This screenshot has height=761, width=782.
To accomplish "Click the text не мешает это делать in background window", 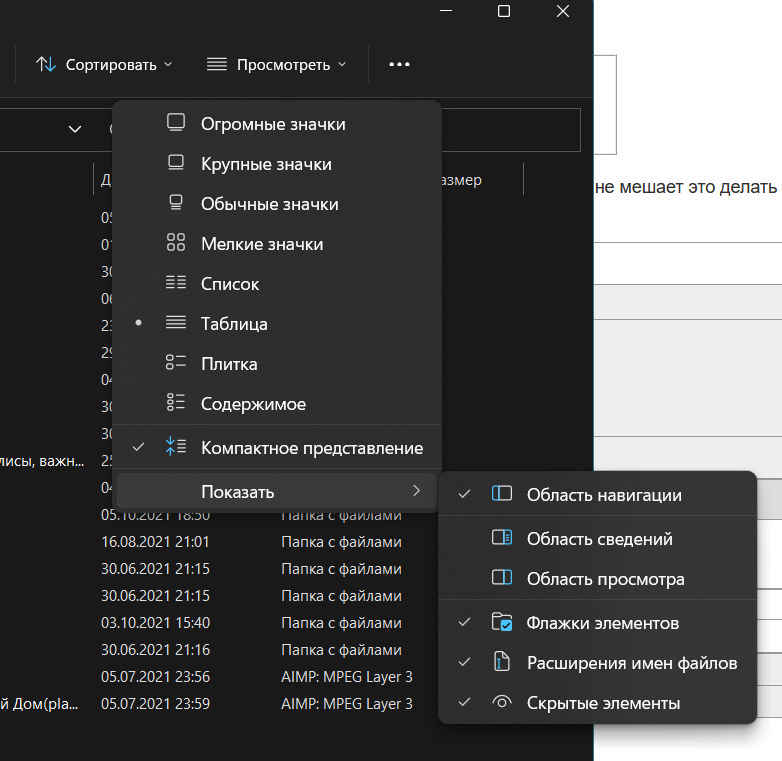I will tap(686, 187).
